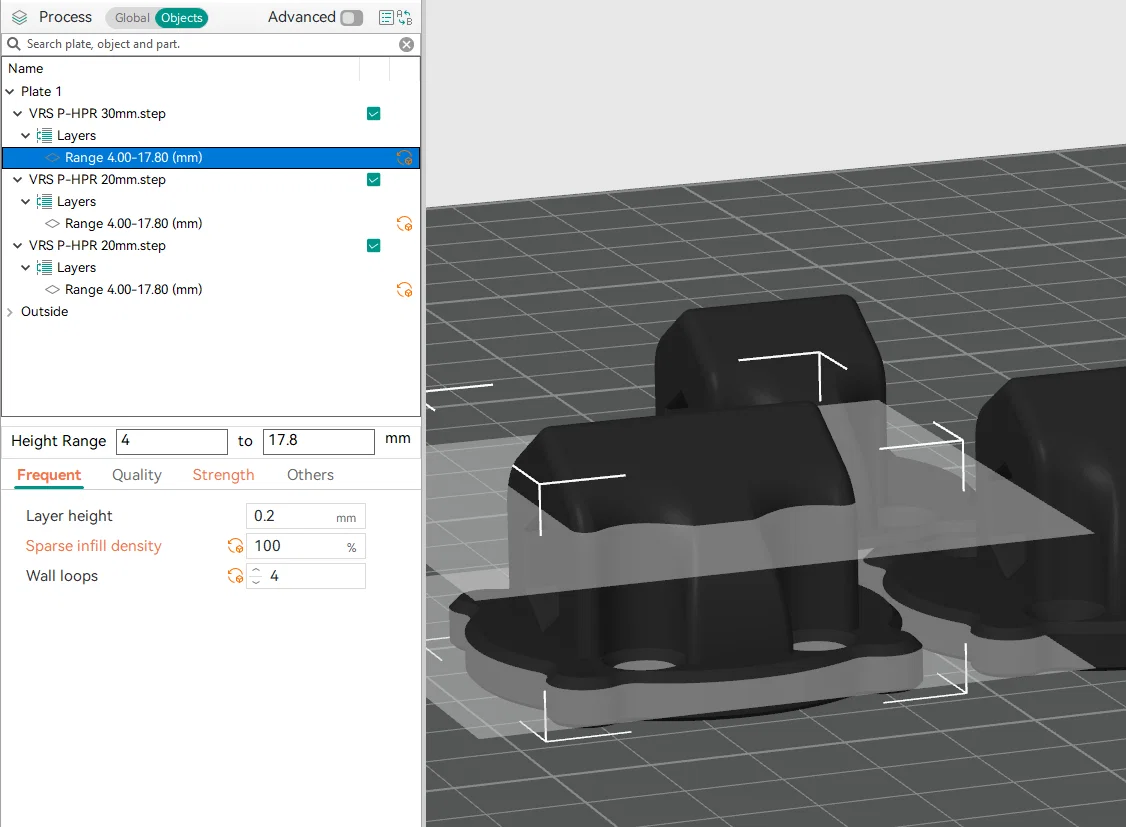Uncheck printable box for VRS P-HPR 30mm.step
This screenshot has height=827, width=1126.
click(373, 113)
